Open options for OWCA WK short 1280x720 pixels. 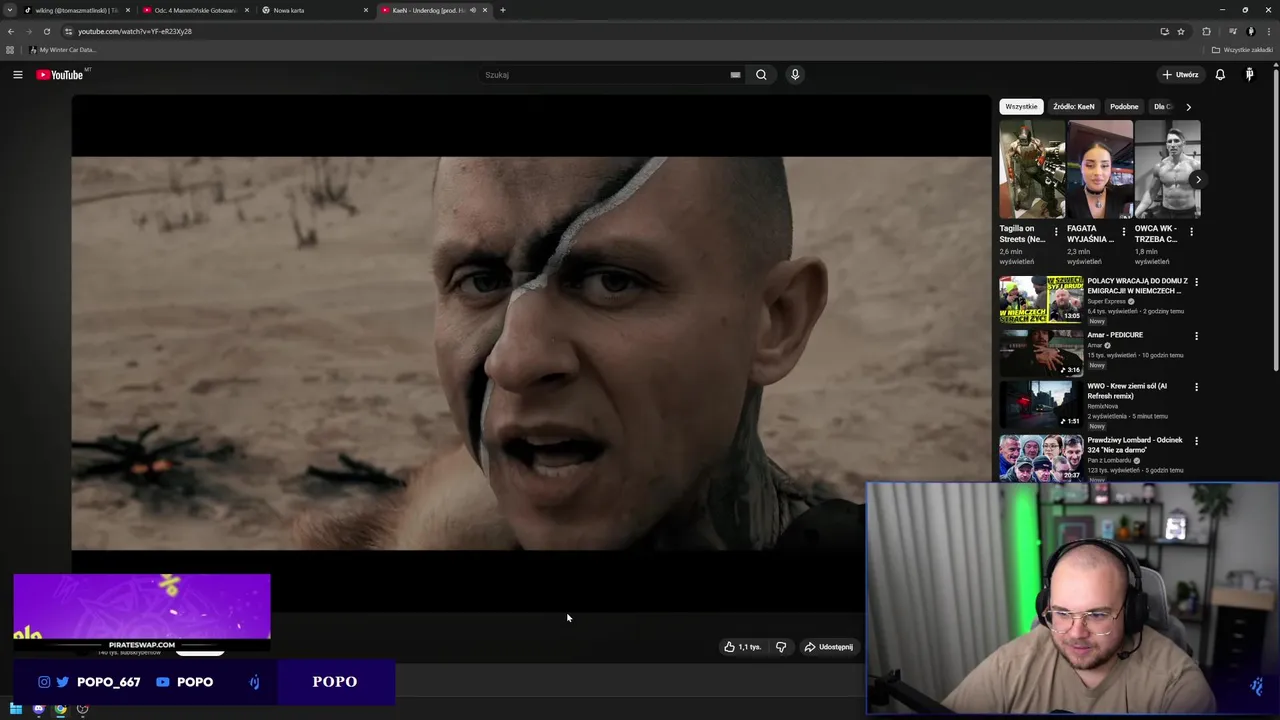pos(1191,232)
